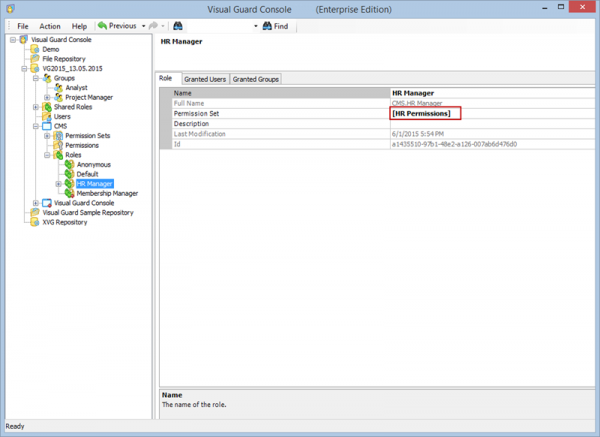This screenshot has width=600, height=437.
Task: Click the Analyst group icon
Action: [x=58, y=88]
